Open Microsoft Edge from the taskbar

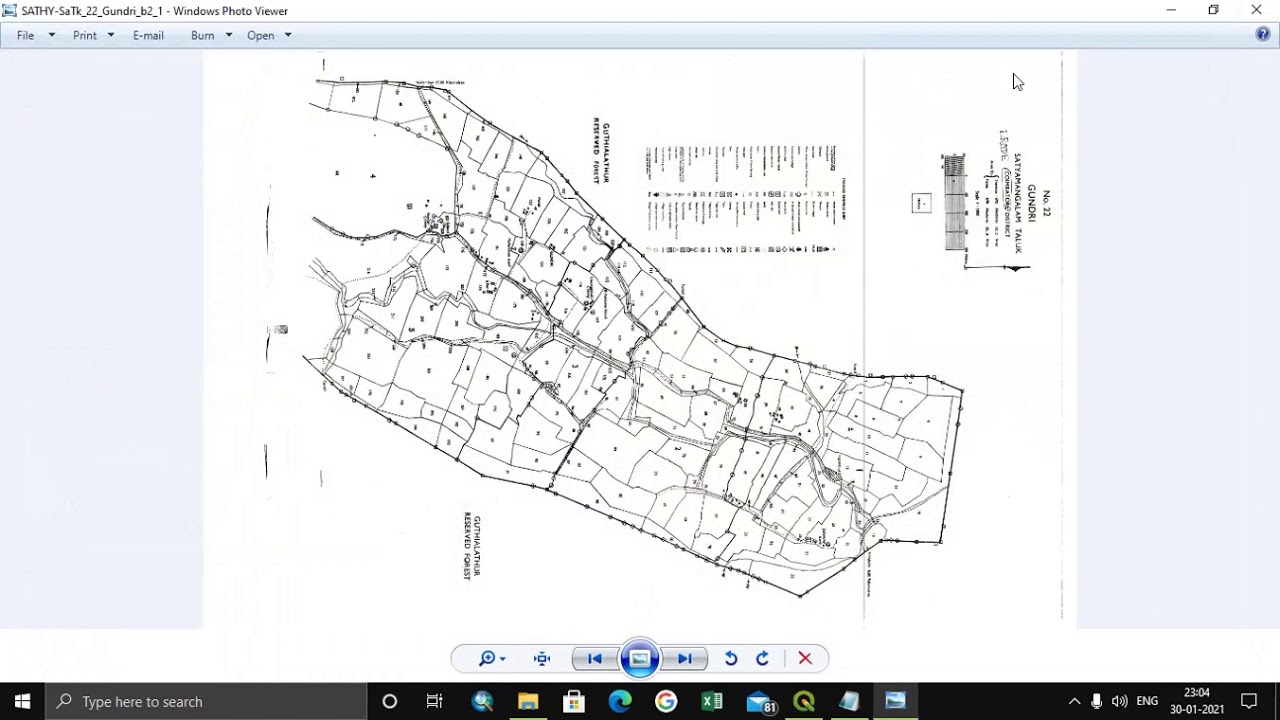[x=620, y=701]
